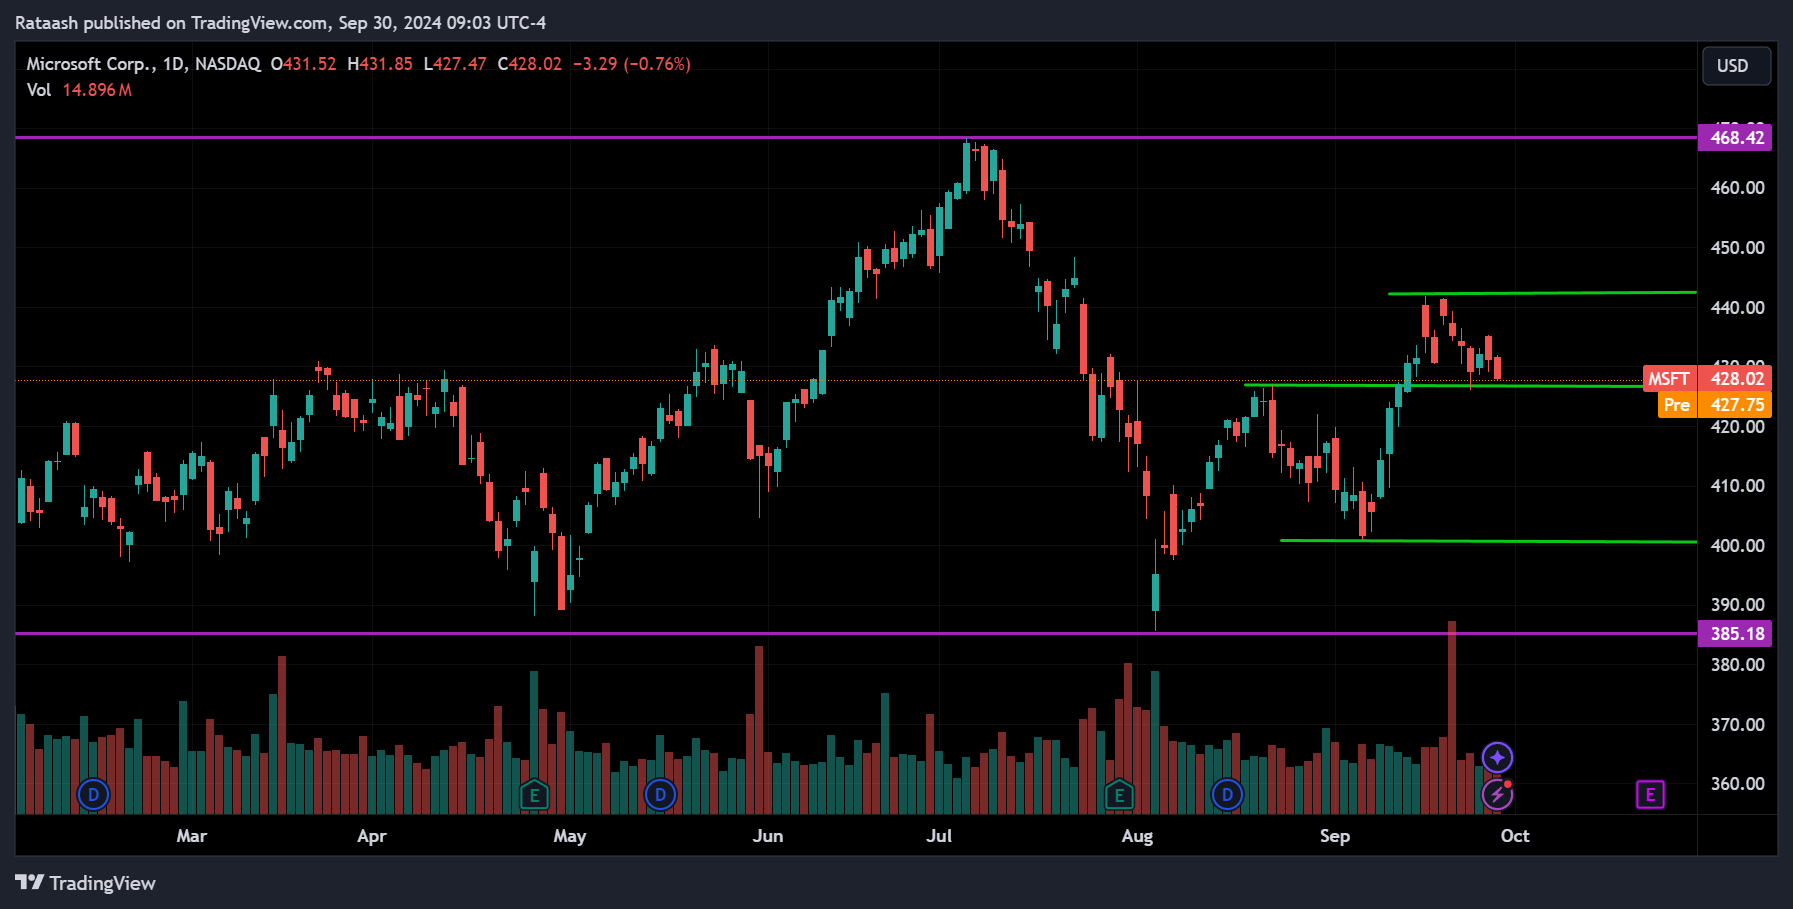Click the purple lightning bolt icon
Image resolution: width=1793 pixels, height=909 pixels.
click(x=1497, y=794)
